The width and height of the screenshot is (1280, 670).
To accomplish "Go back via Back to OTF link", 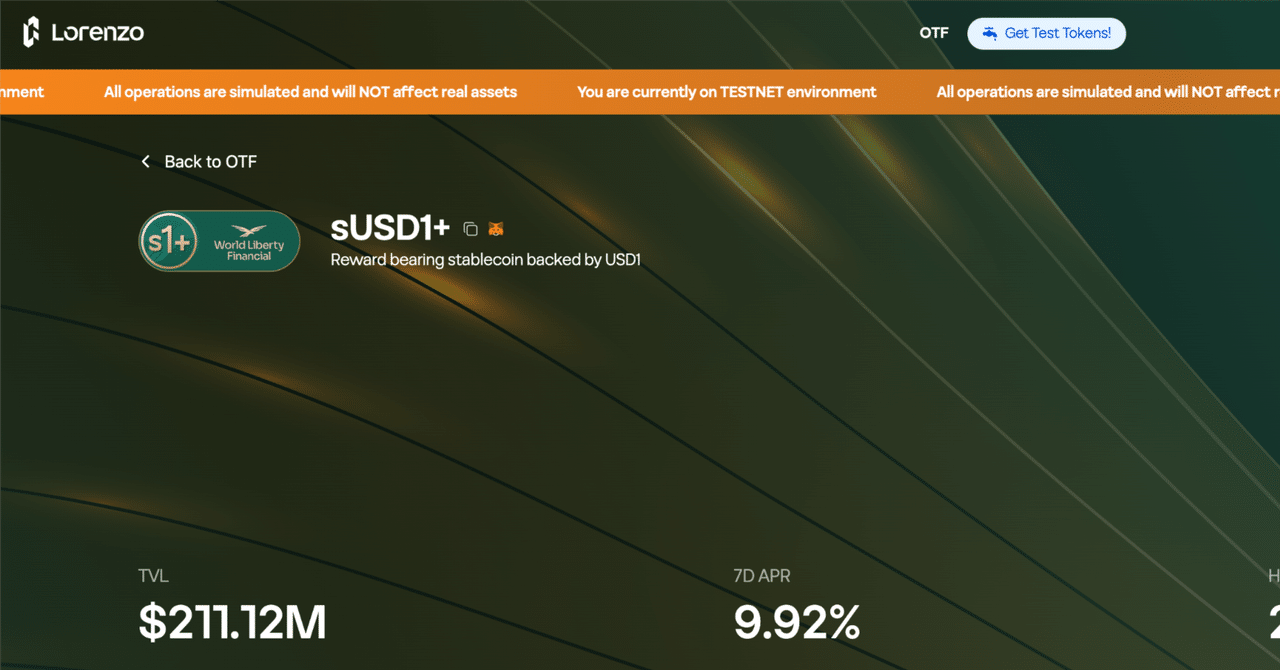I will pyautogui.click(x=199, y=161).
